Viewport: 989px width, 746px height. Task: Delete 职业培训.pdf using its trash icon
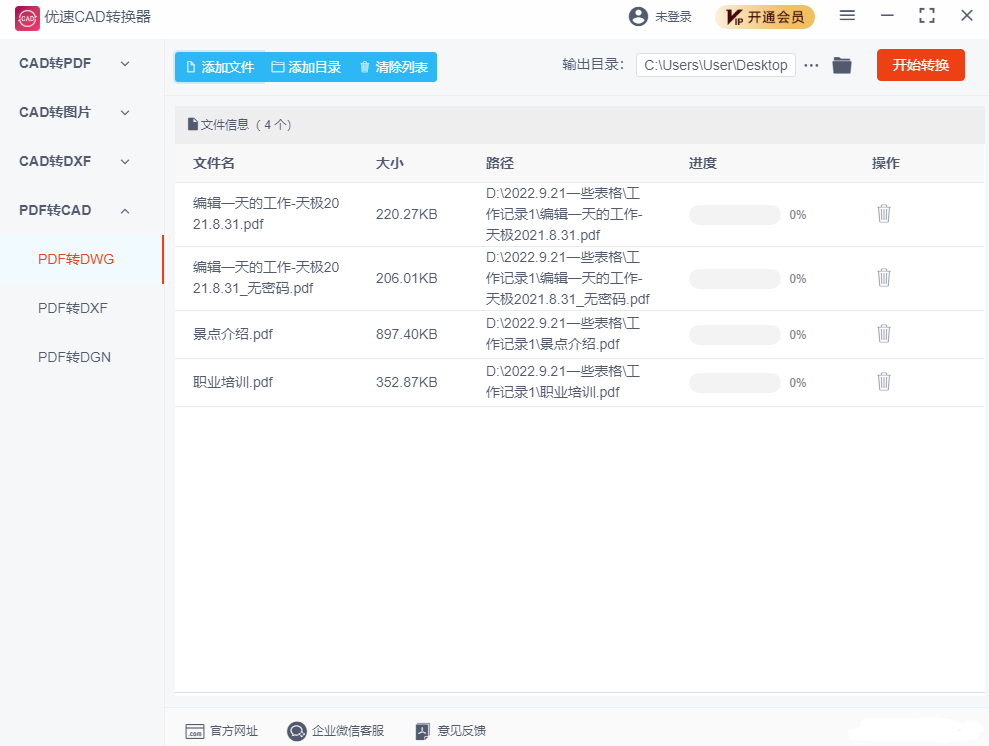click(x=883, y=381)
